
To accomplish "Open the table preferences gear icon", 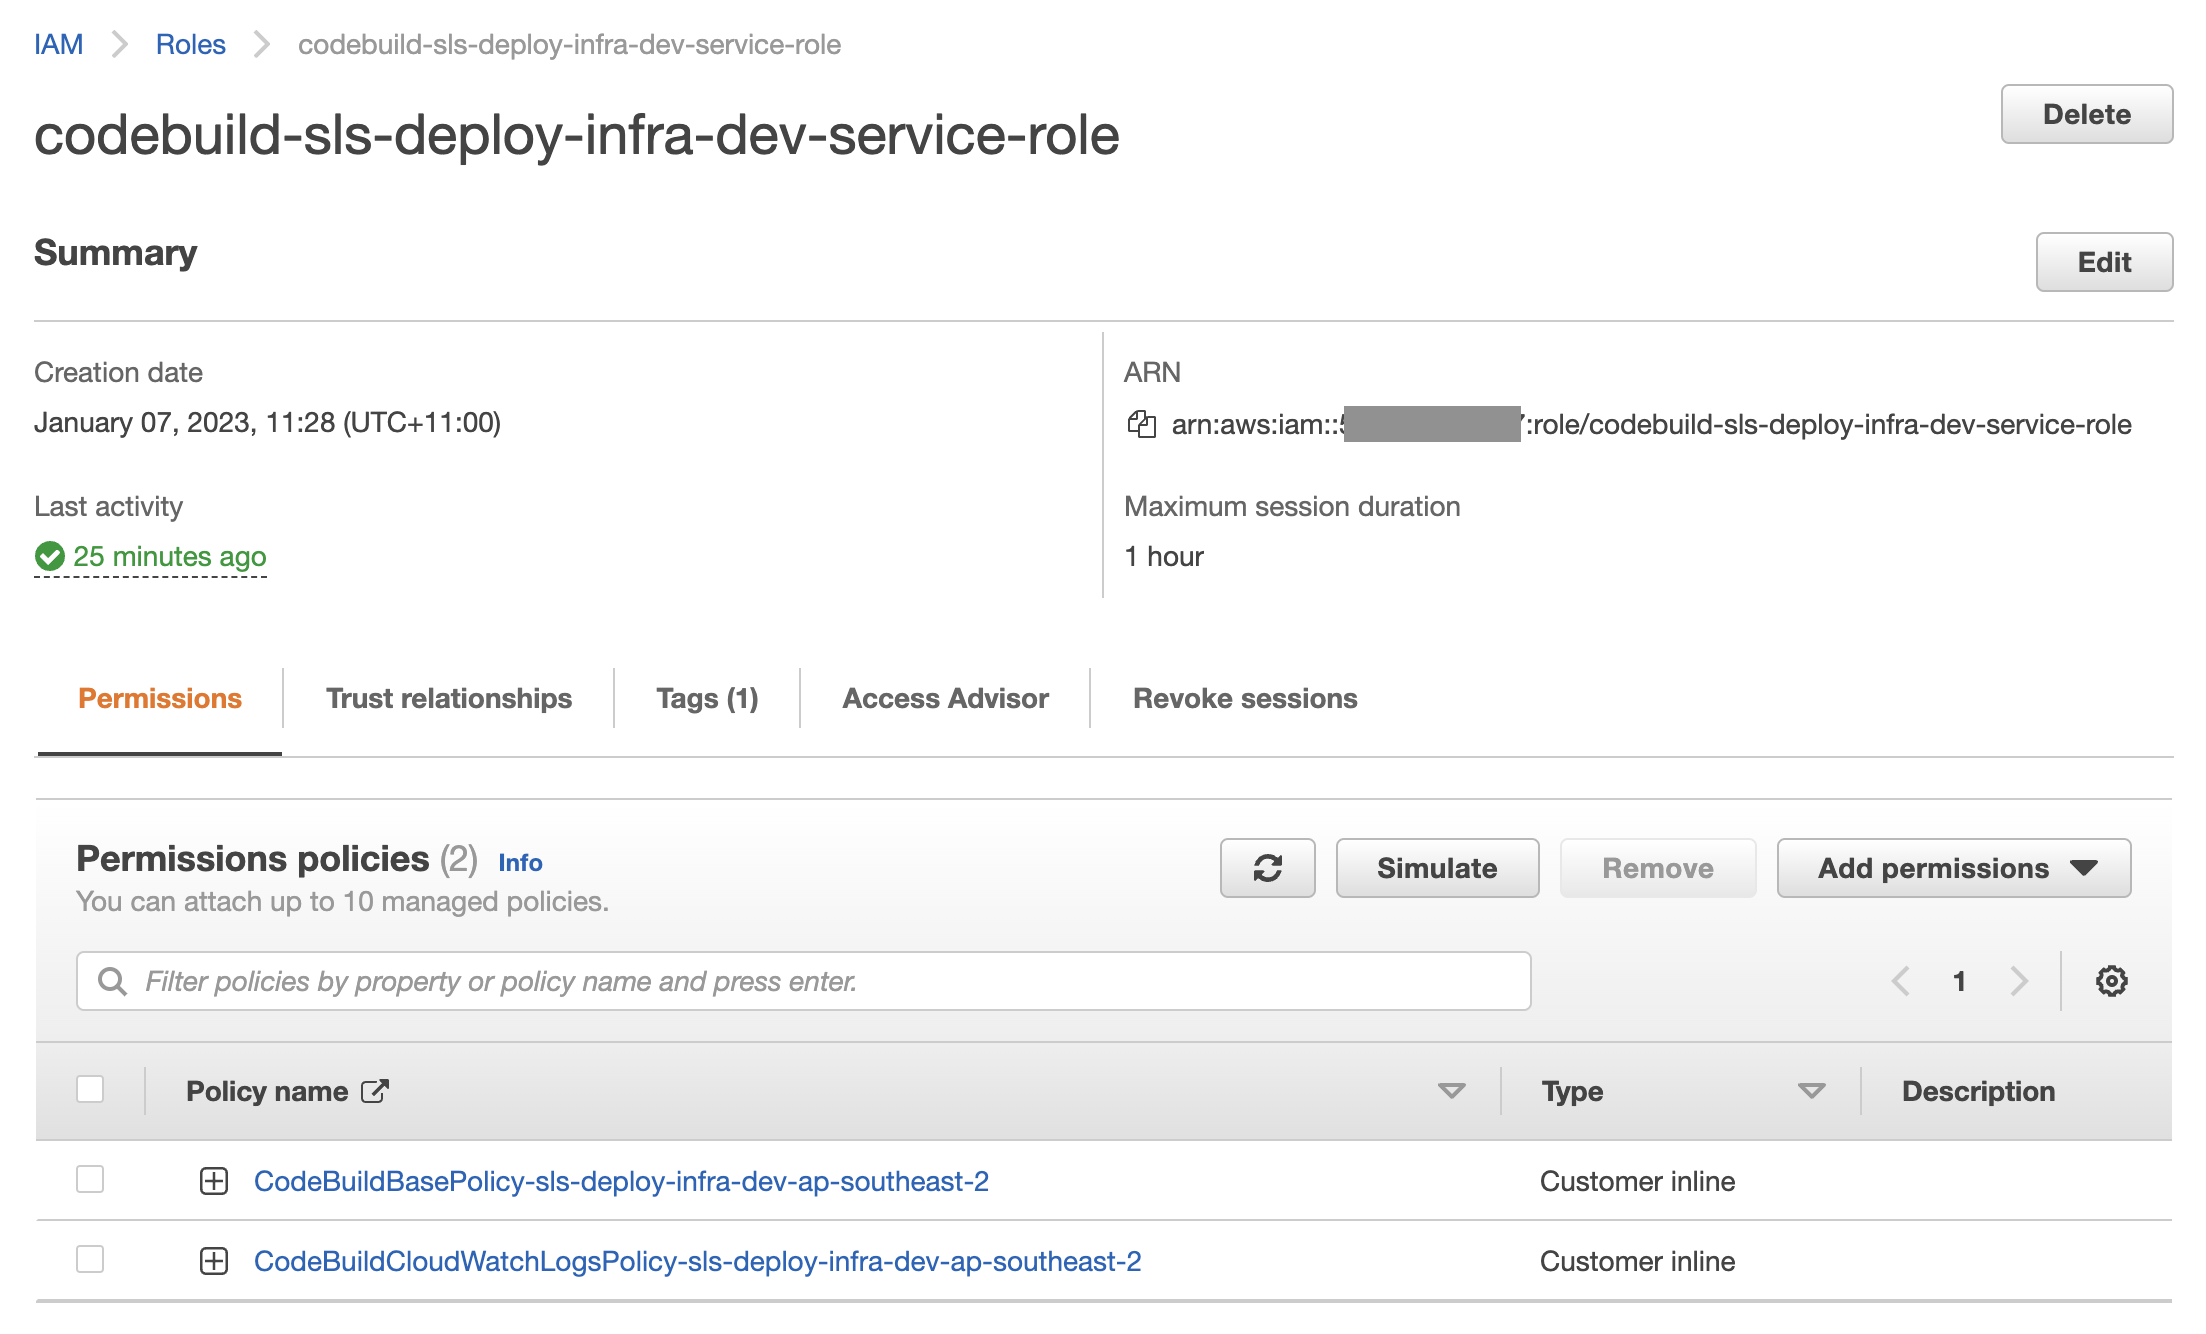I will tap(2111, 981).
